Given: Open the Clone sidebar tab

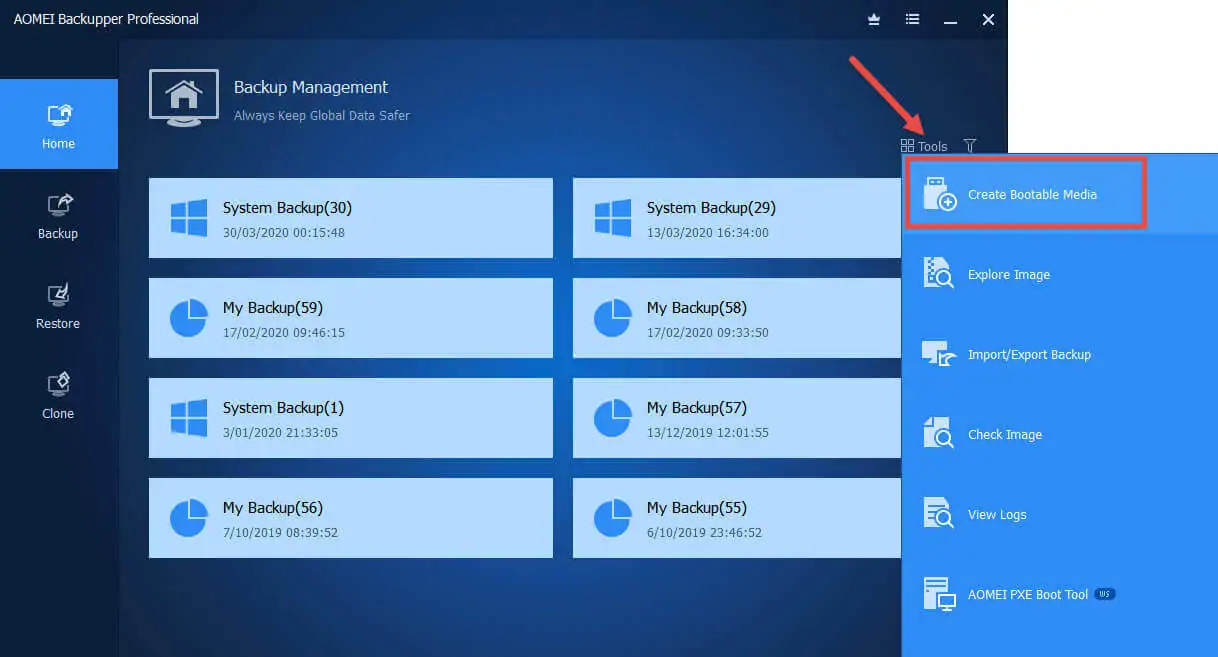Looking at the screenshot, I should [x=58, y=394].
